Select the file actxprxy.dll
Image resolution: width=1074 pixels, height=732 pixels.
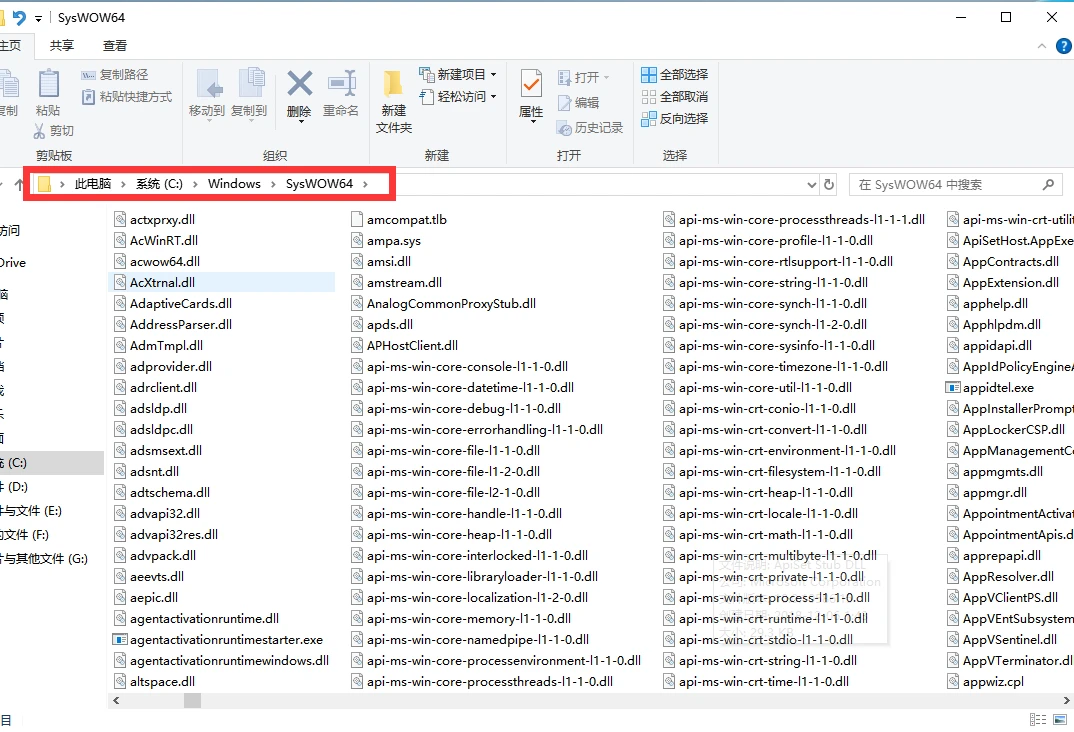pos(162,219)
